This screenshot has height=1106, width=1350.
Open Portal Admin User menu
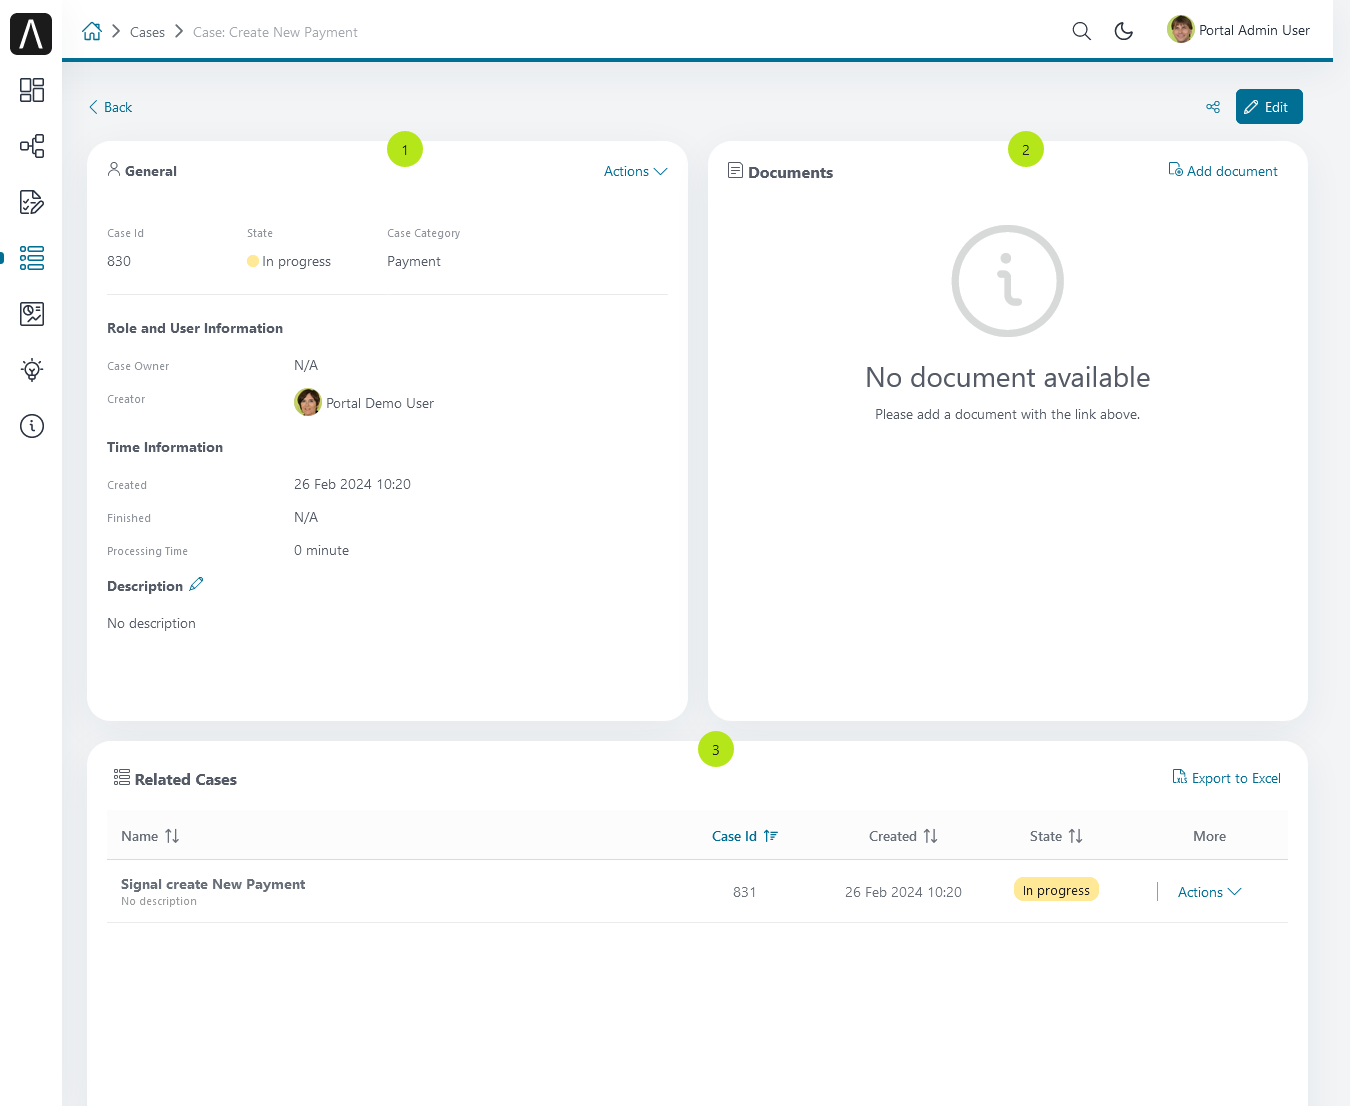(x=1239, y=30)
